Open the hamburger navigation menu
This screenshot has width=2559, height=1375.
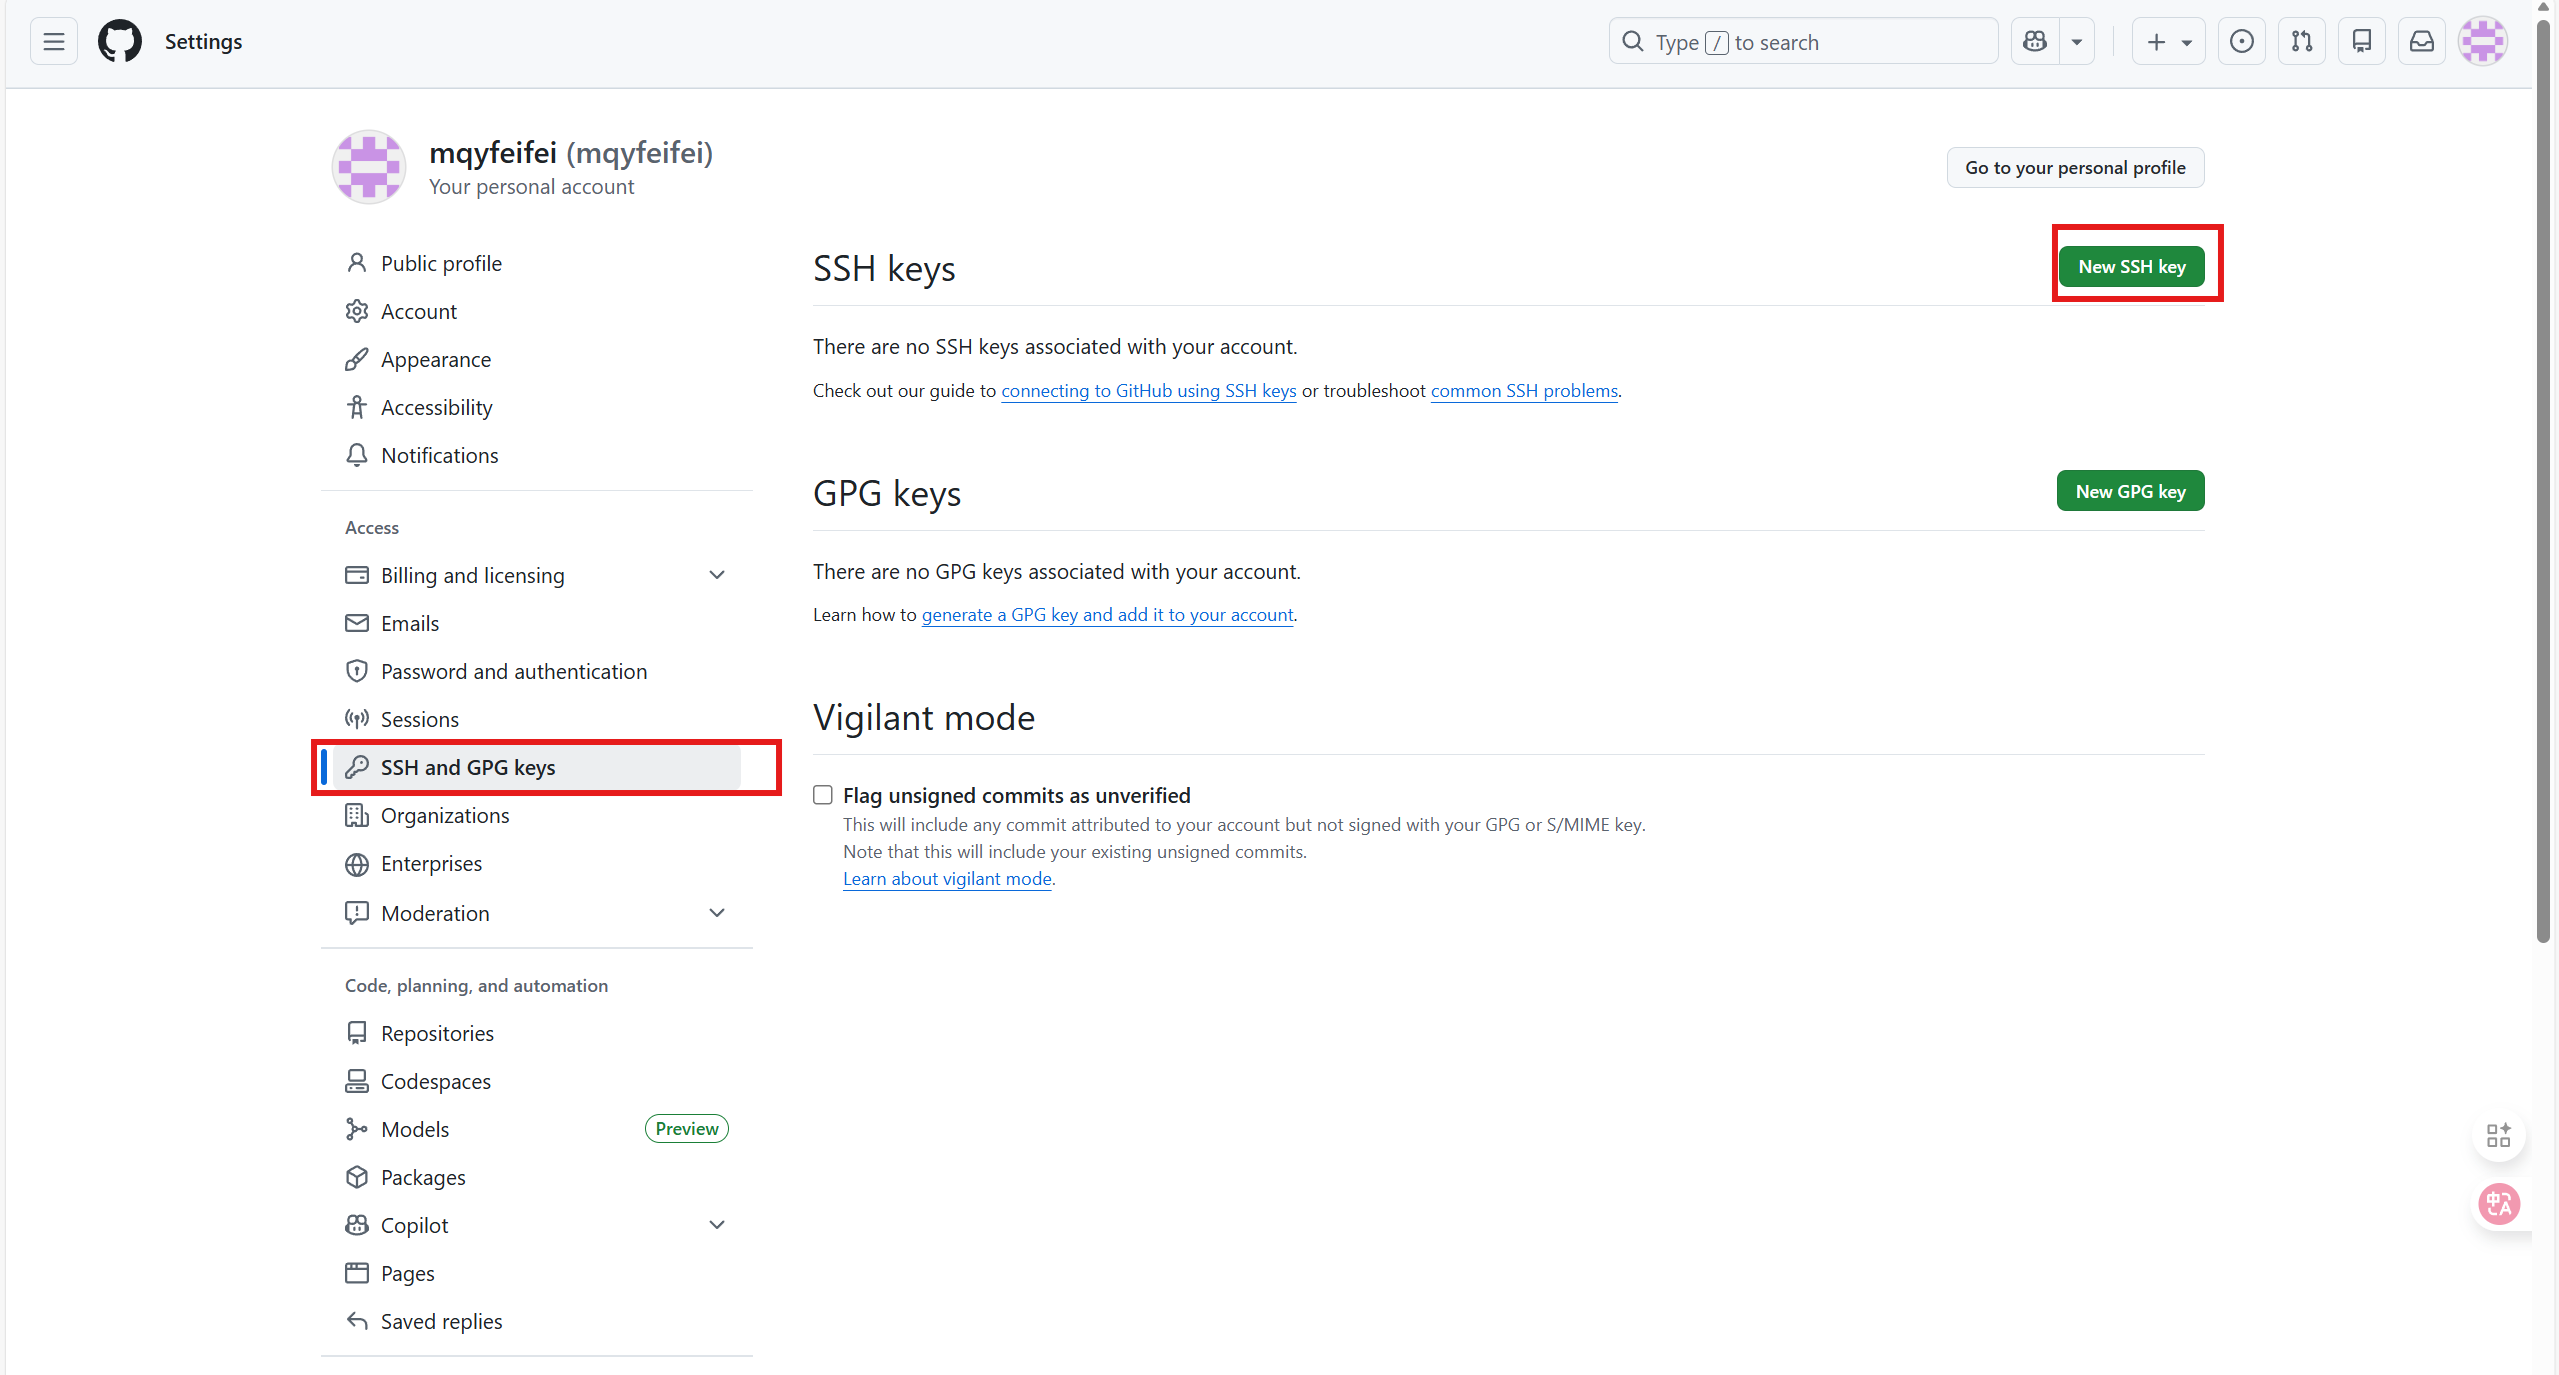(54, 42)
